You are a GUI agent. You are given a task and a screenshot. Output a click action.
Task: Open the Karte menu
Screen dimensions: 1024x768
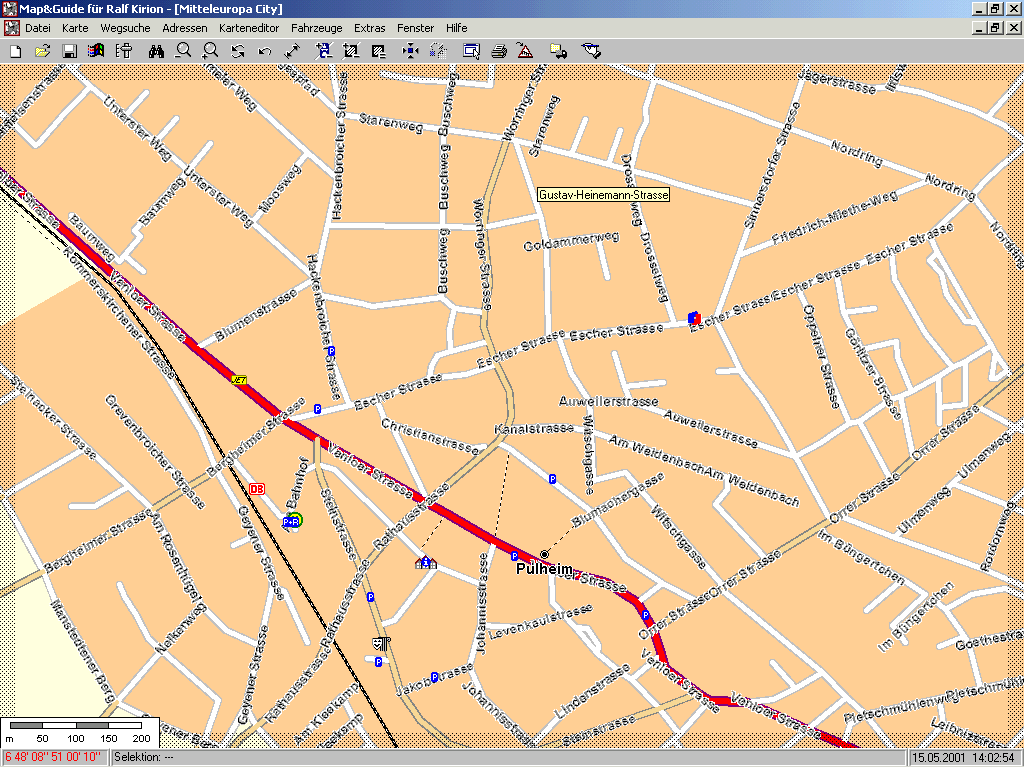(x=75, y=28)
